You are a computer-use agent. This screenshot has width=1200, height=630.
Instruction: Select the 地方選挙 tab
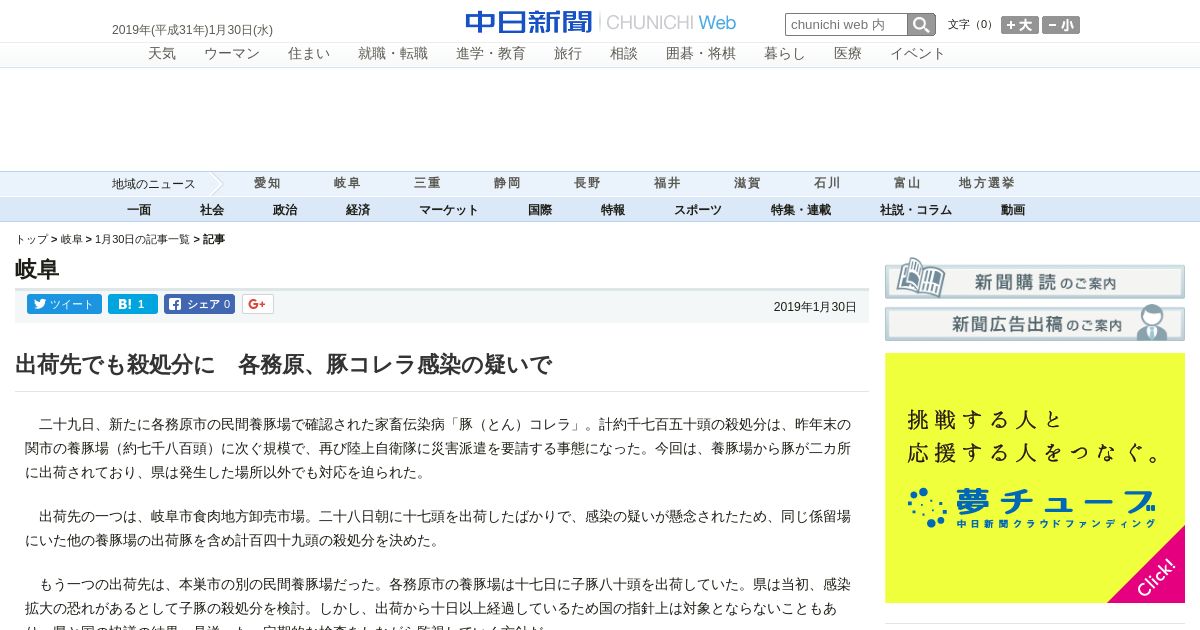click(x=987, y=183)
